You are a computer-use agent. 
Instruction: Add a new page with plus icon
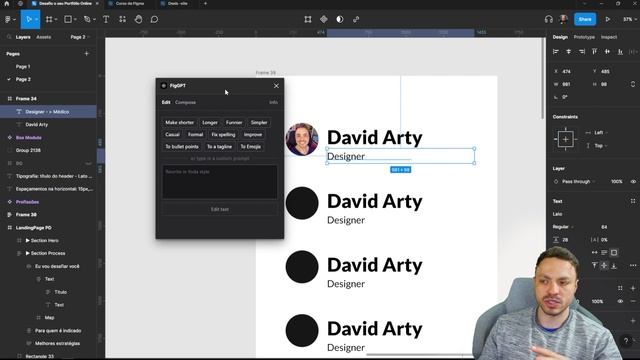click(86, 53)
